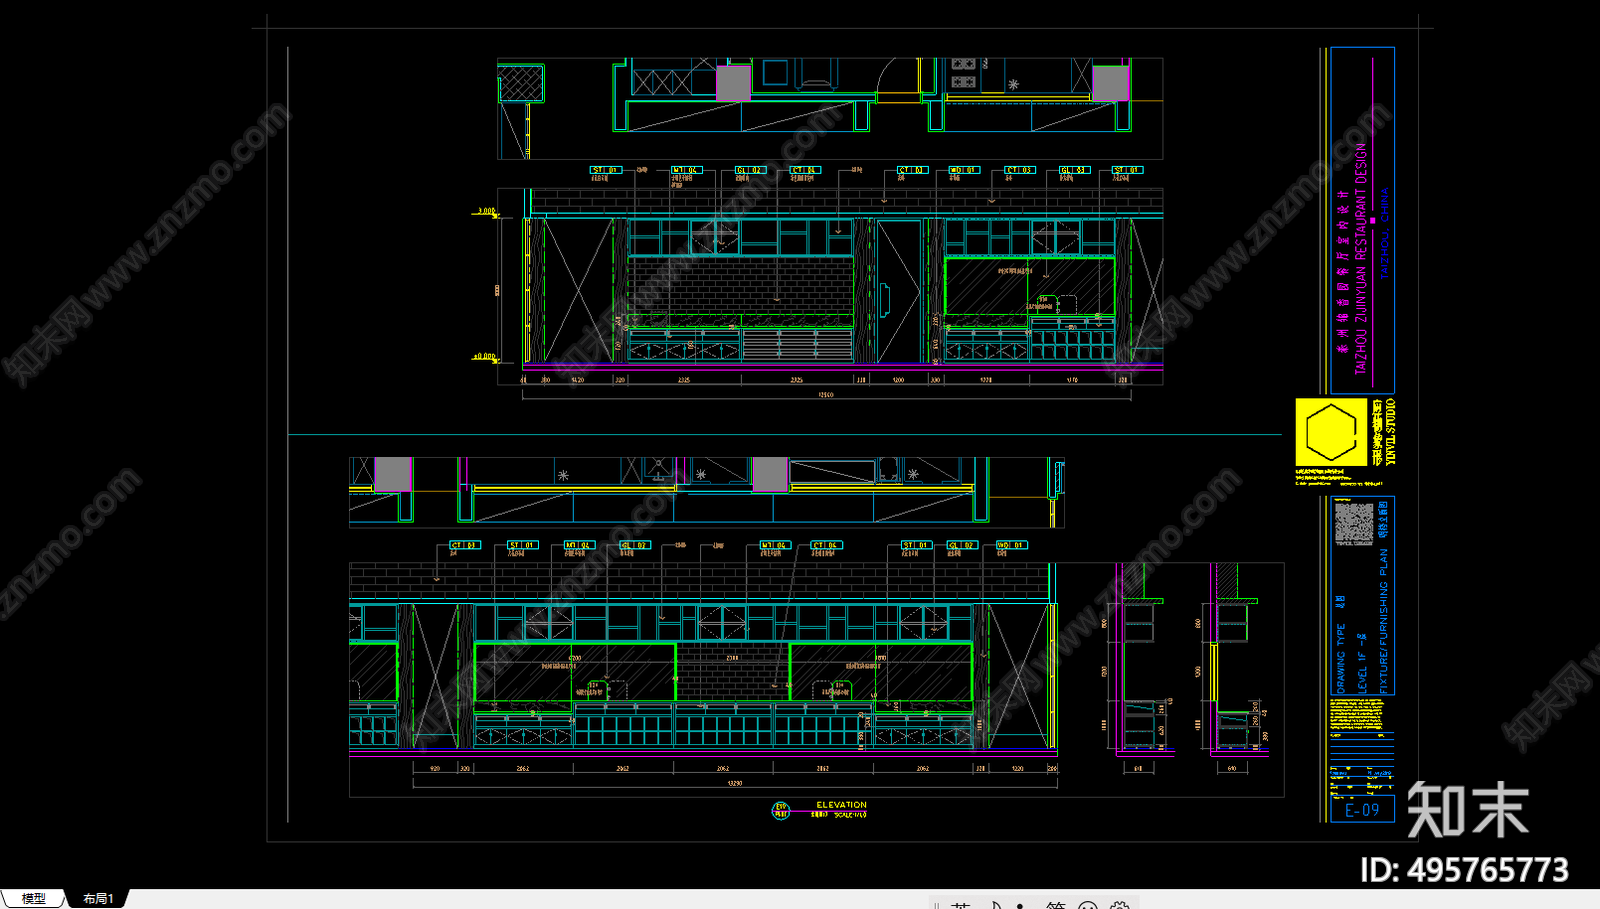1600x909 pixels.
Task: Select the E-09 sheet number text
Action: click(1362, 810)
